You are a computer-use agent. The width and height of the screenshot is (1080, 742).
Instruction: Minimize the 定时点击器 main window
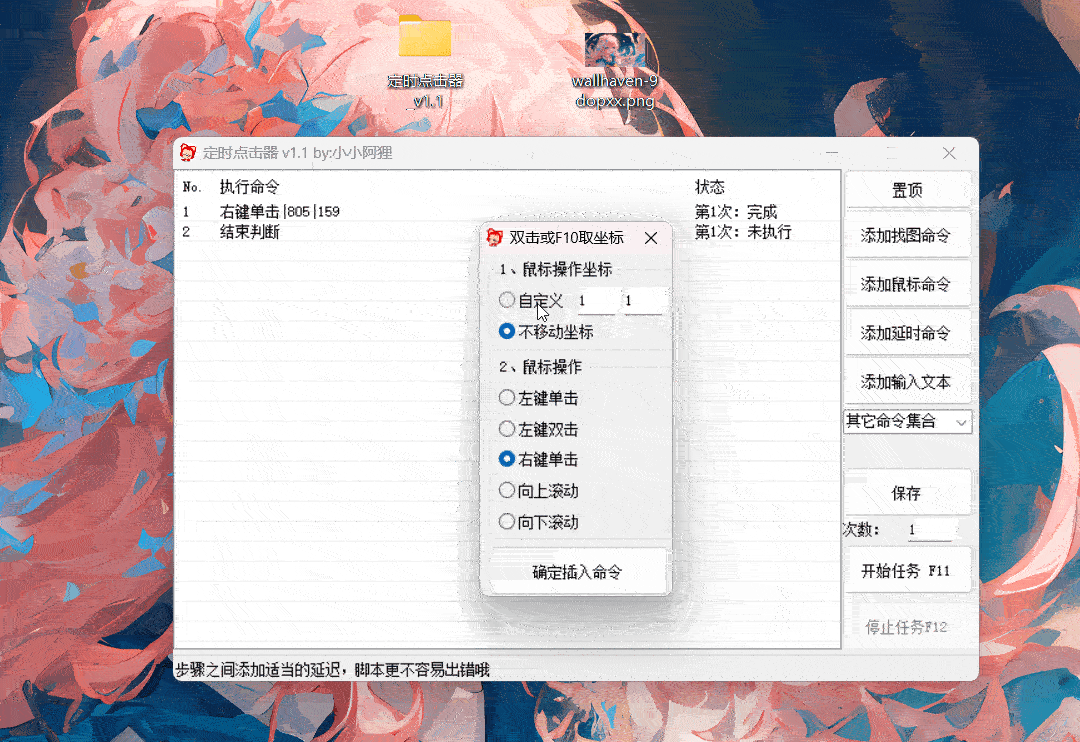[832, 153]
